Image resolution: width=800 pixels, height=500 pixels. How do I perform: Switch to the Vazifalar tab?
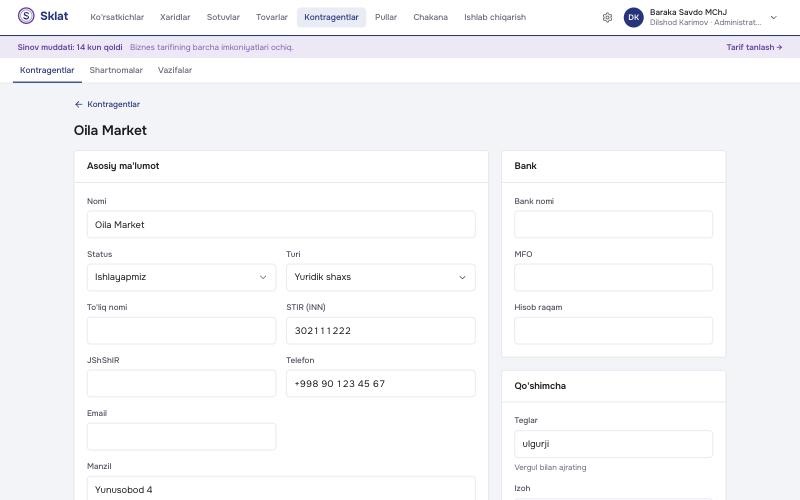174,70
